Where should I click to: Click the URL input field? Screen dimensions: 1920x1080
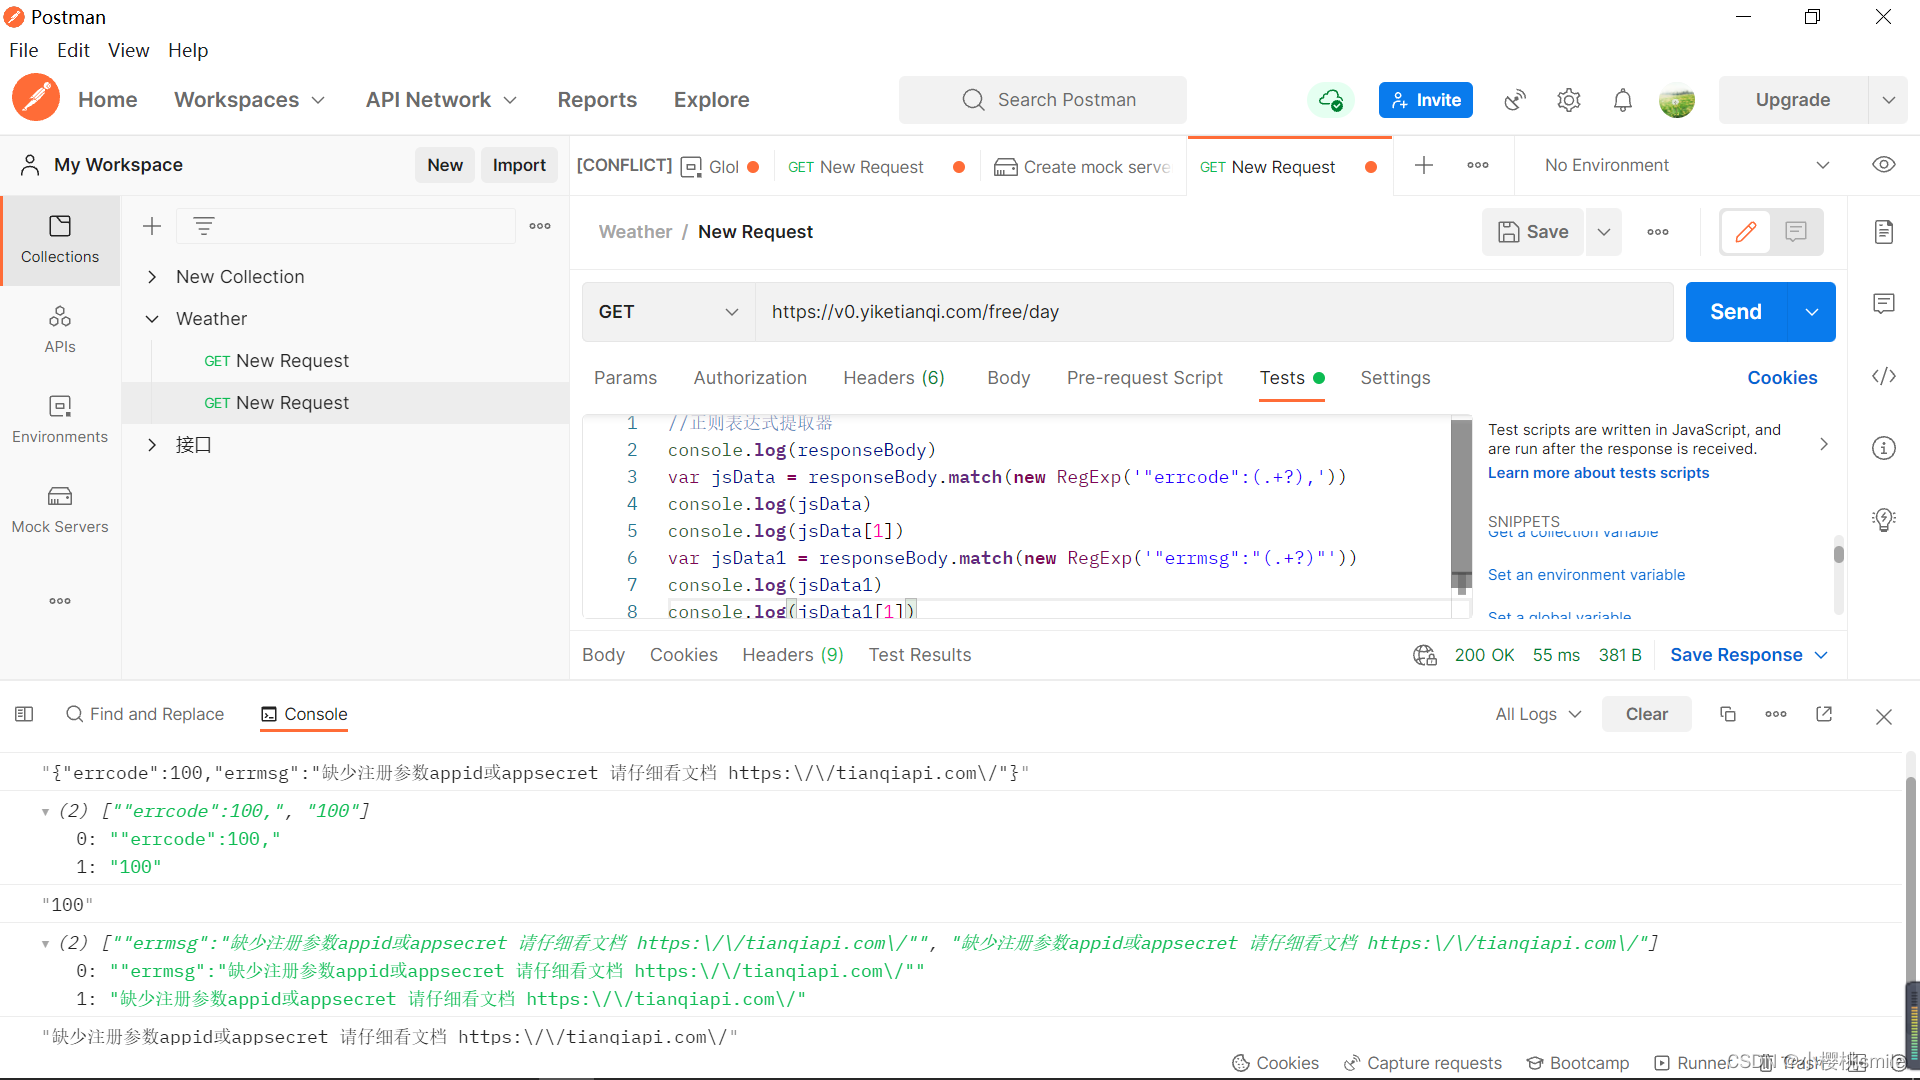coord(1213,311)
